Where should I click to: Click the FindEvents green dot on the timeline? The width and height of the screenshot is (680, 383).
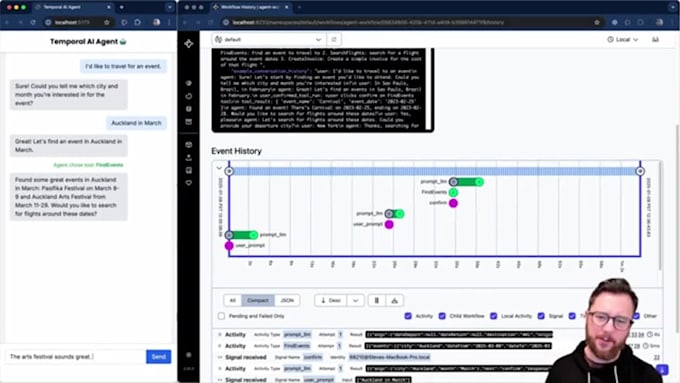(x=453, y=192)
